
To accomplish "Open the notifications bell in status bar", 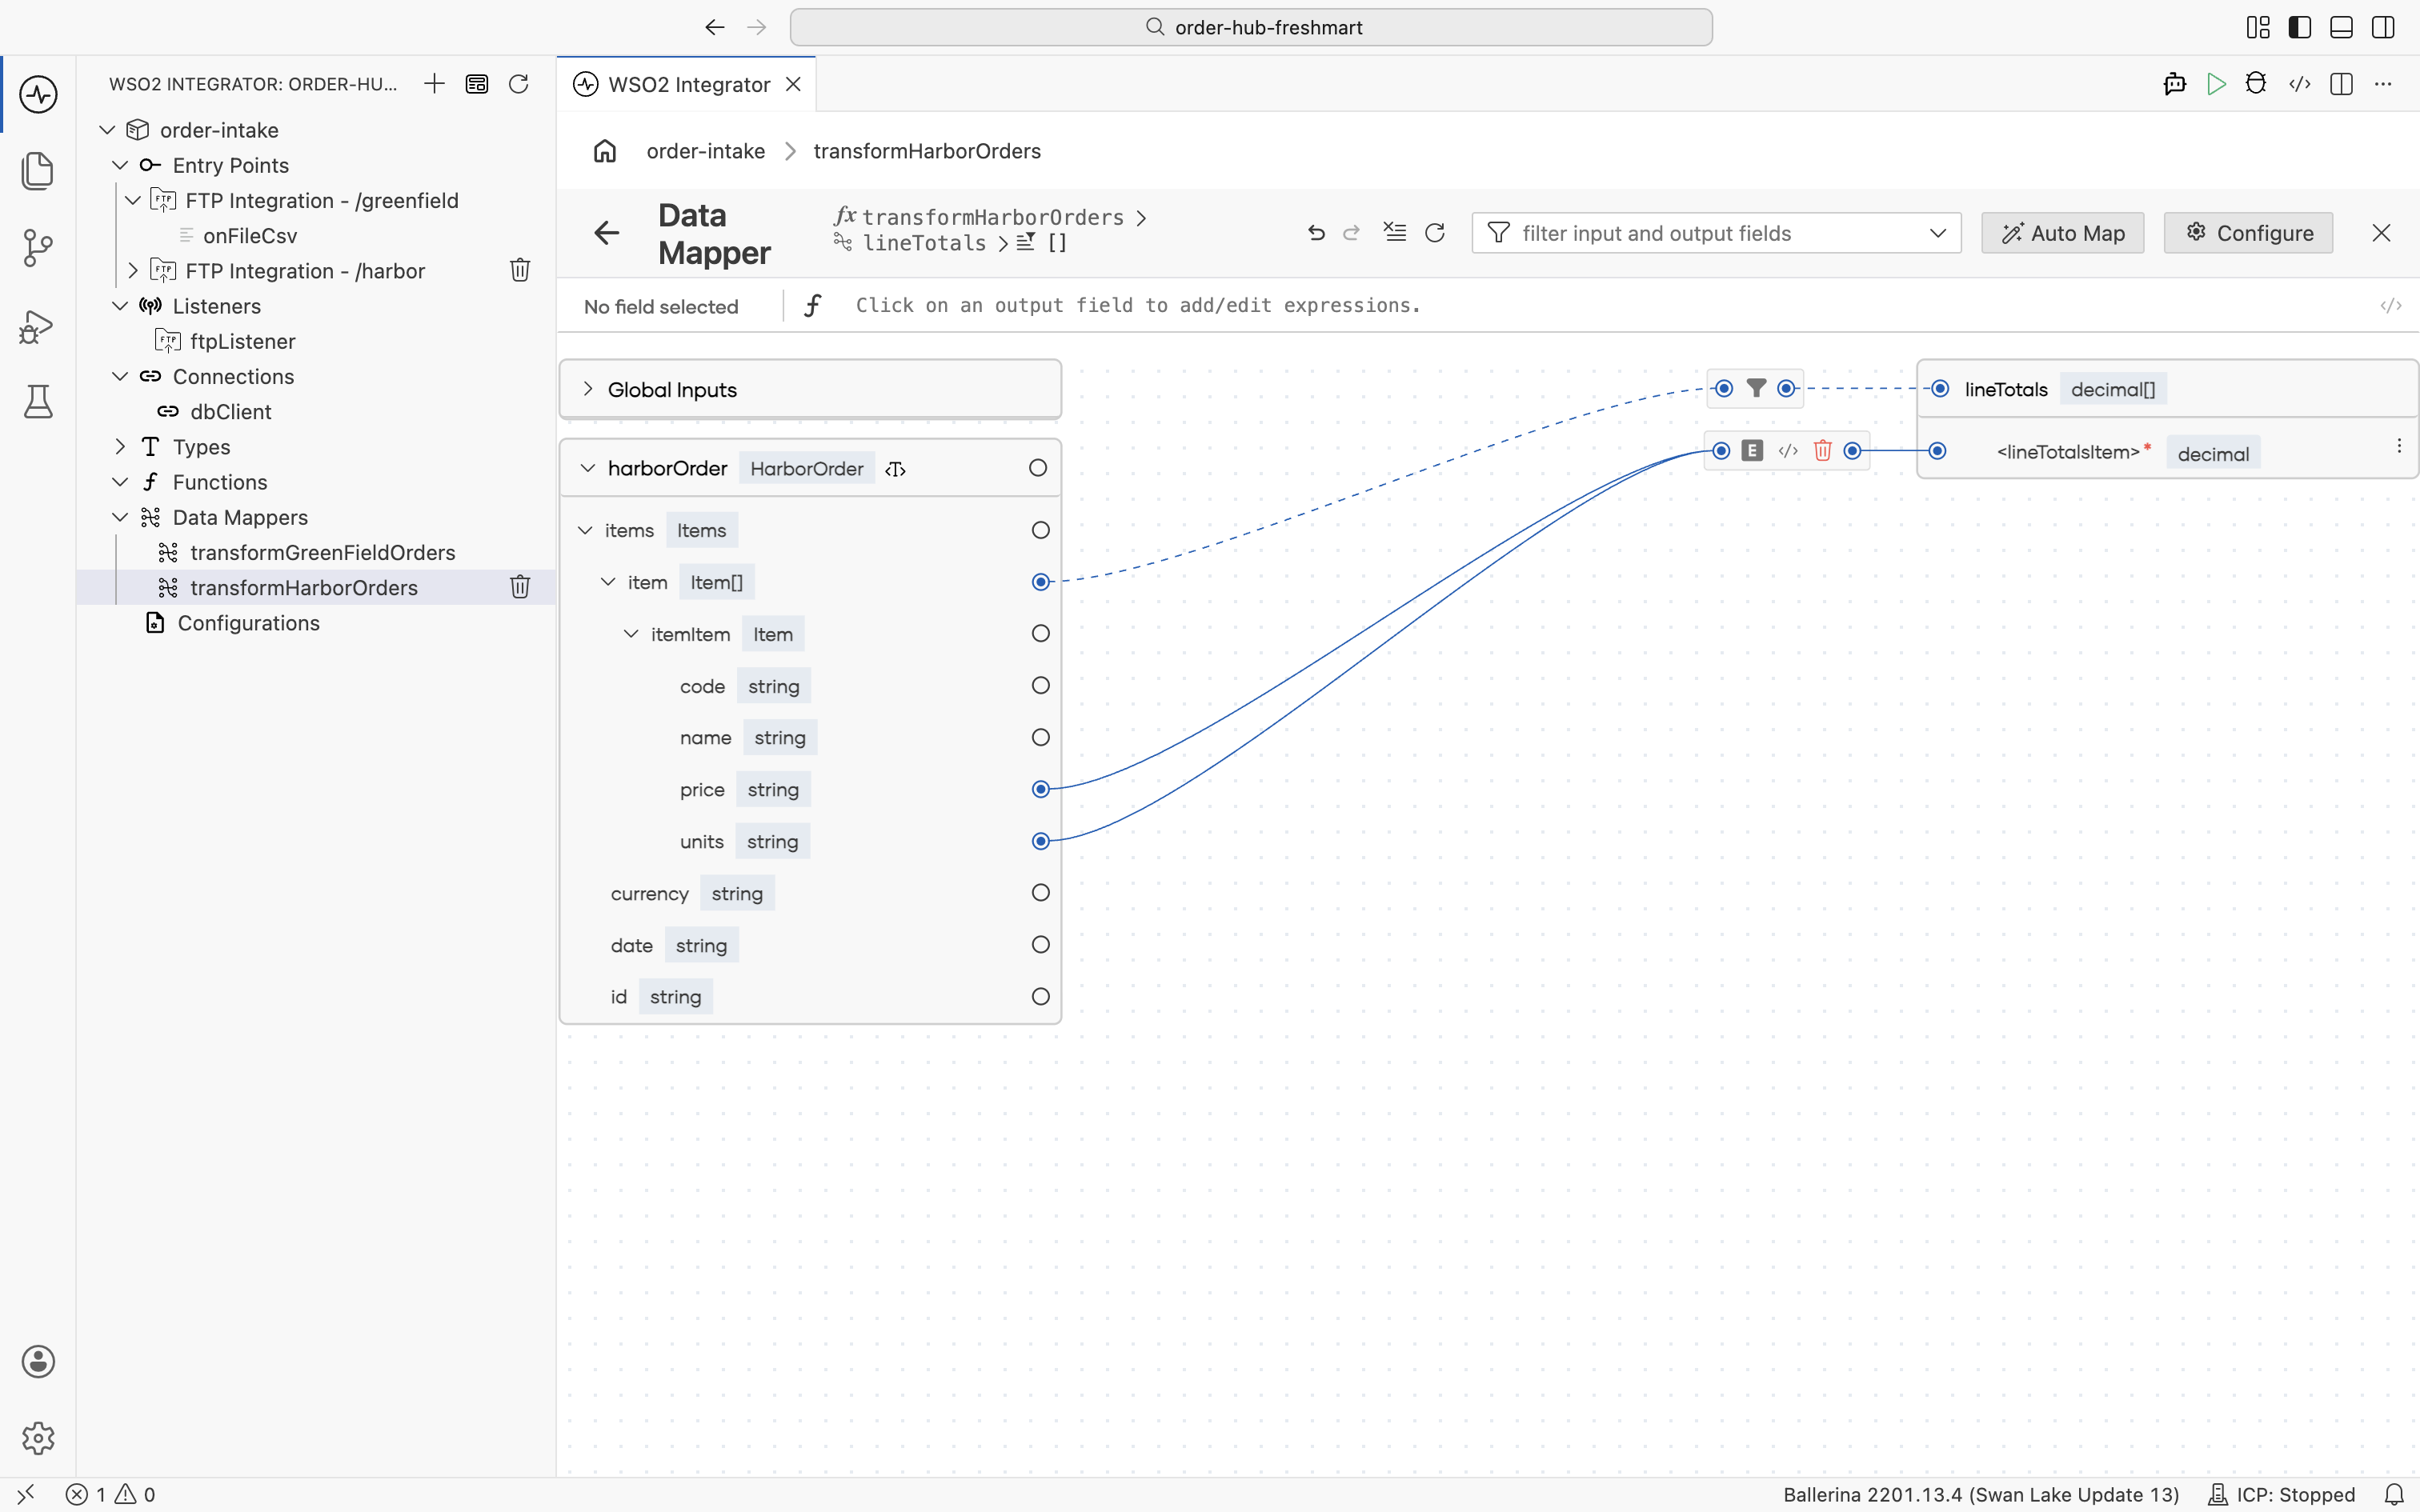I will click(x=2394, y=1494).
